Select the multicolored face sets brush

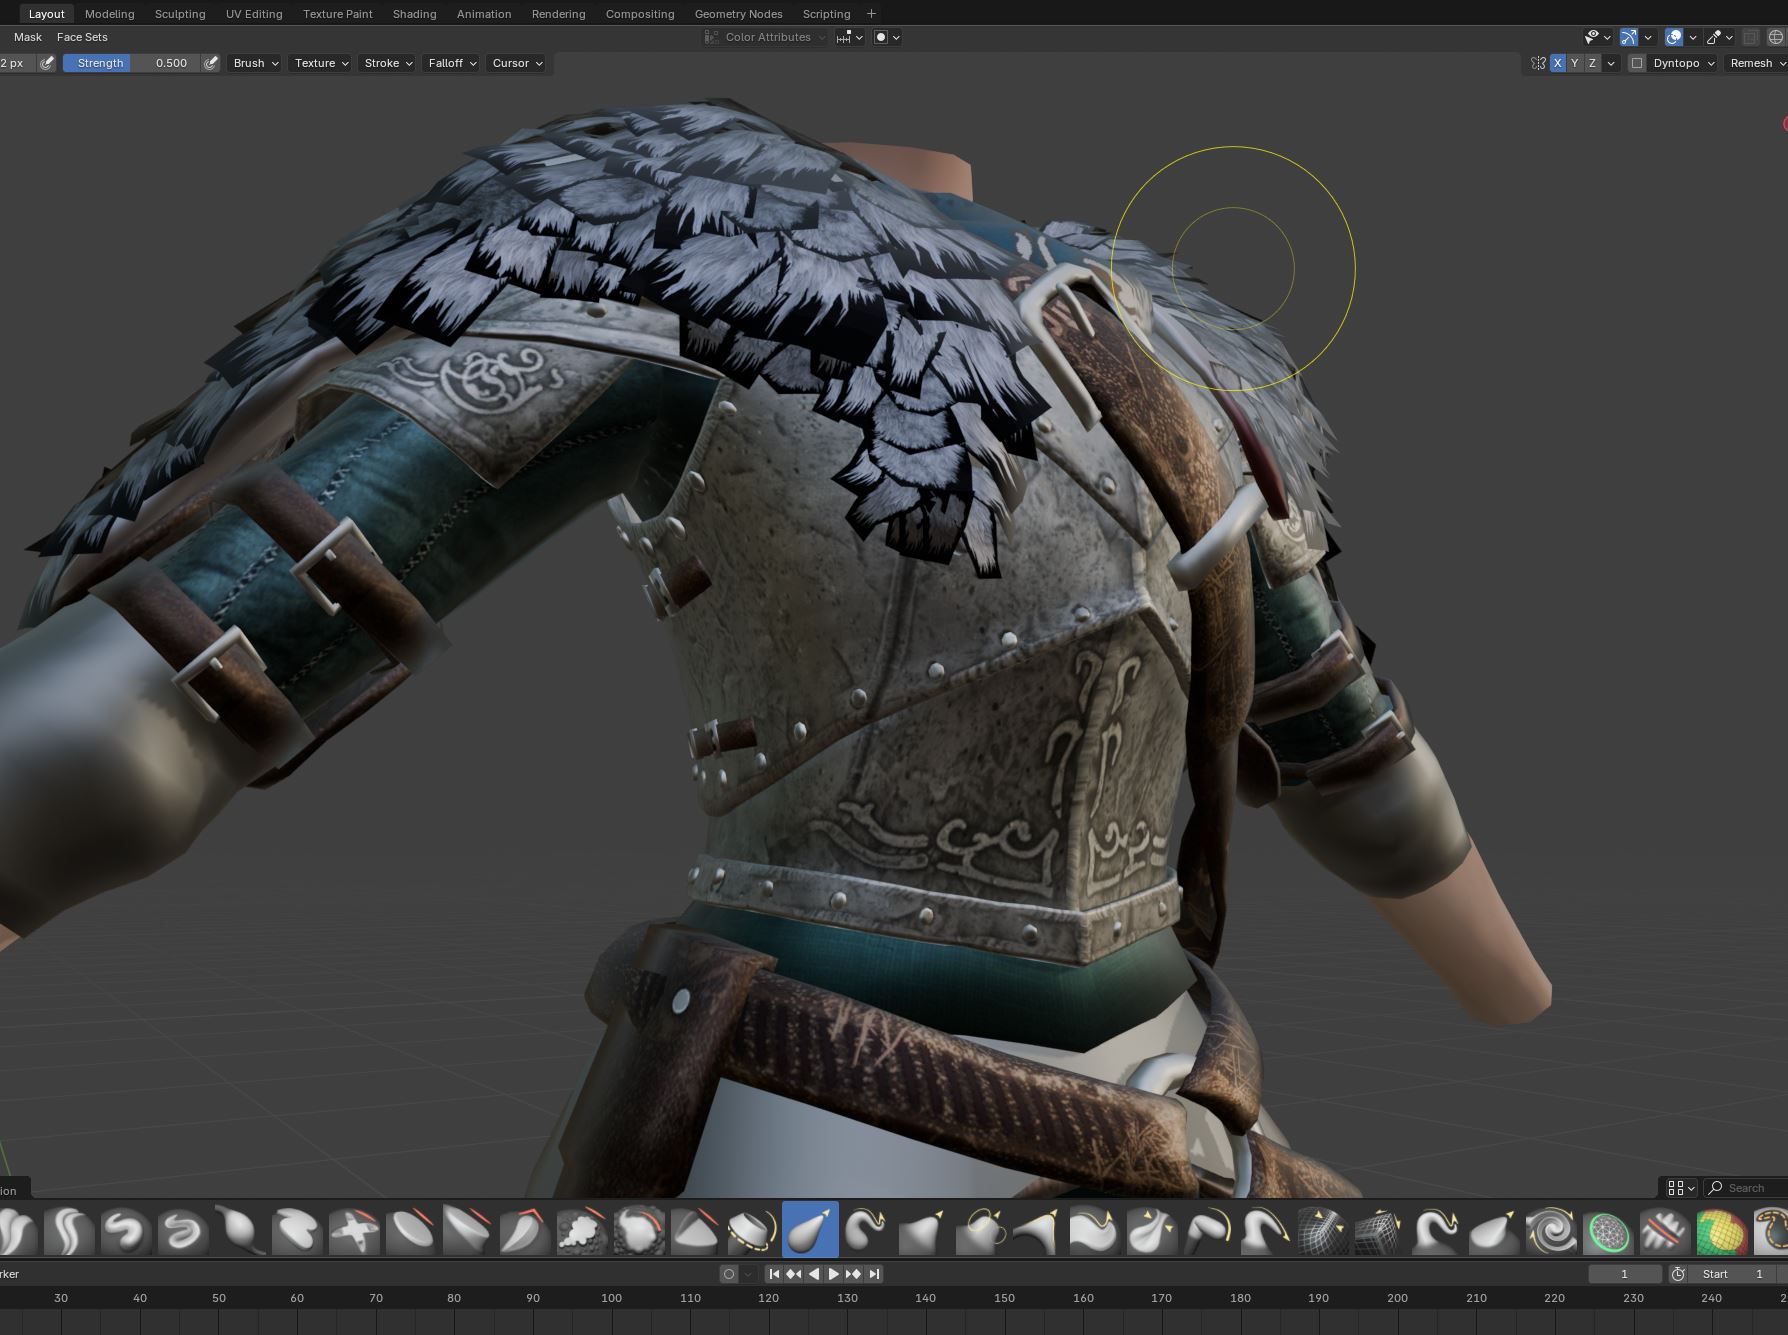[1722, 1230]
